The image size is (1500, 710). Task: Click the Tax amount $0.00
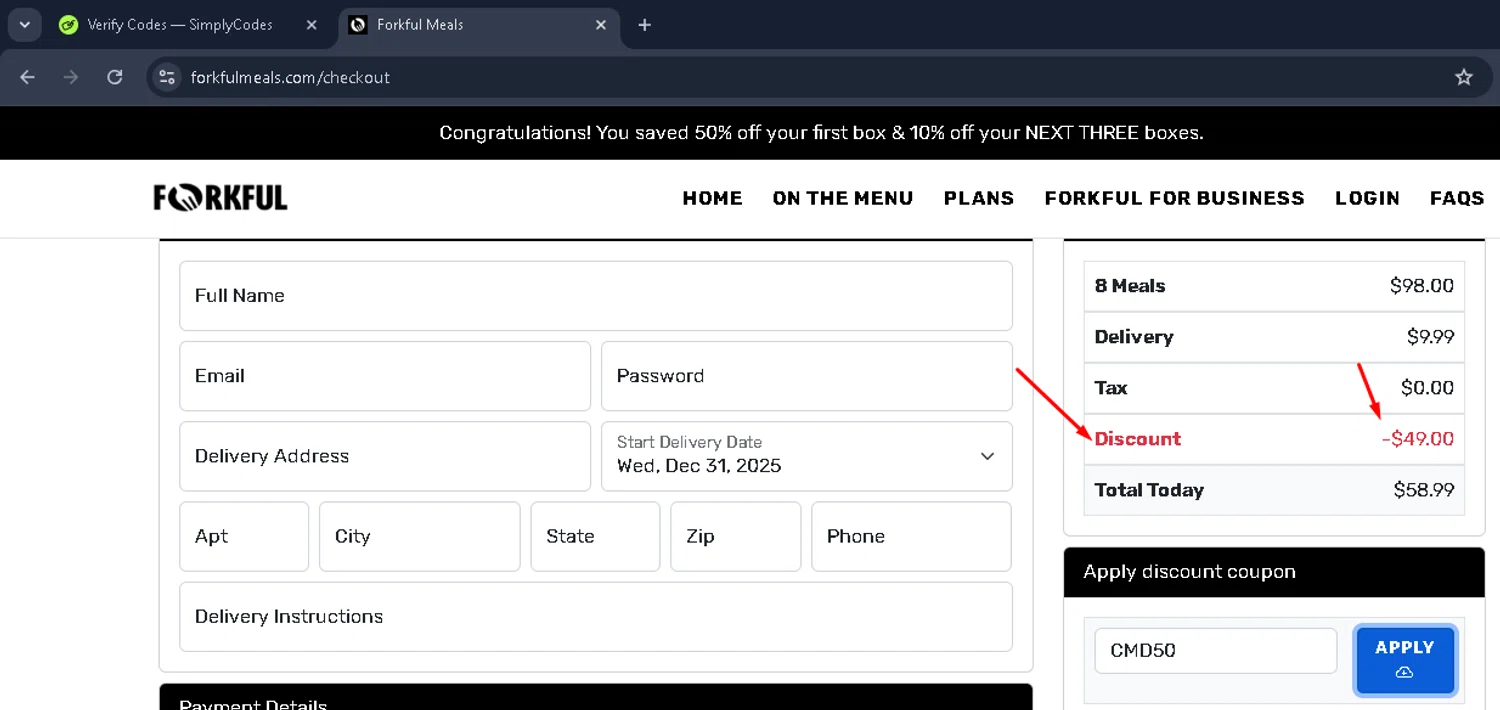point(1427,388)
